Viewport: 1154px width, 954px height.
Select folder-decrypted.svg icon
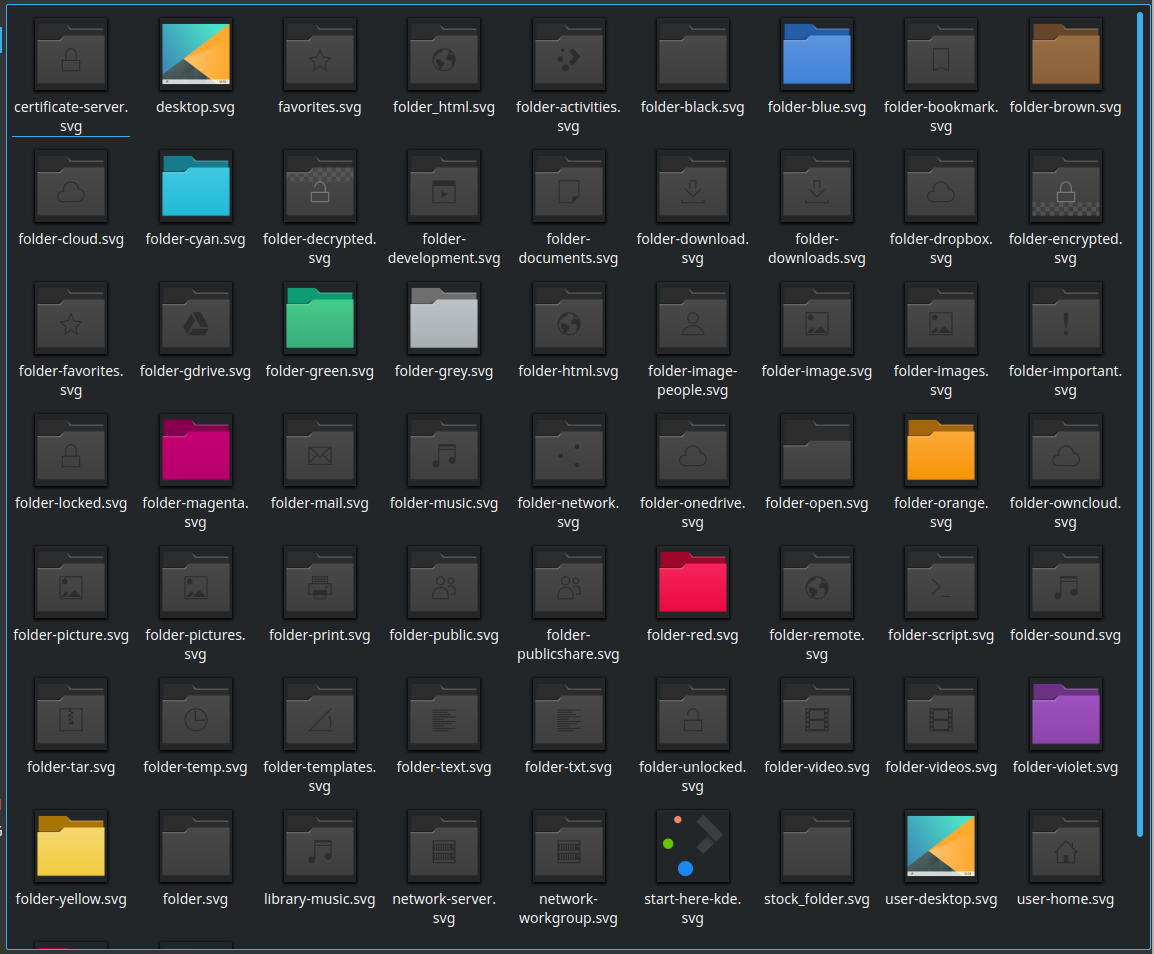(319, 186)
